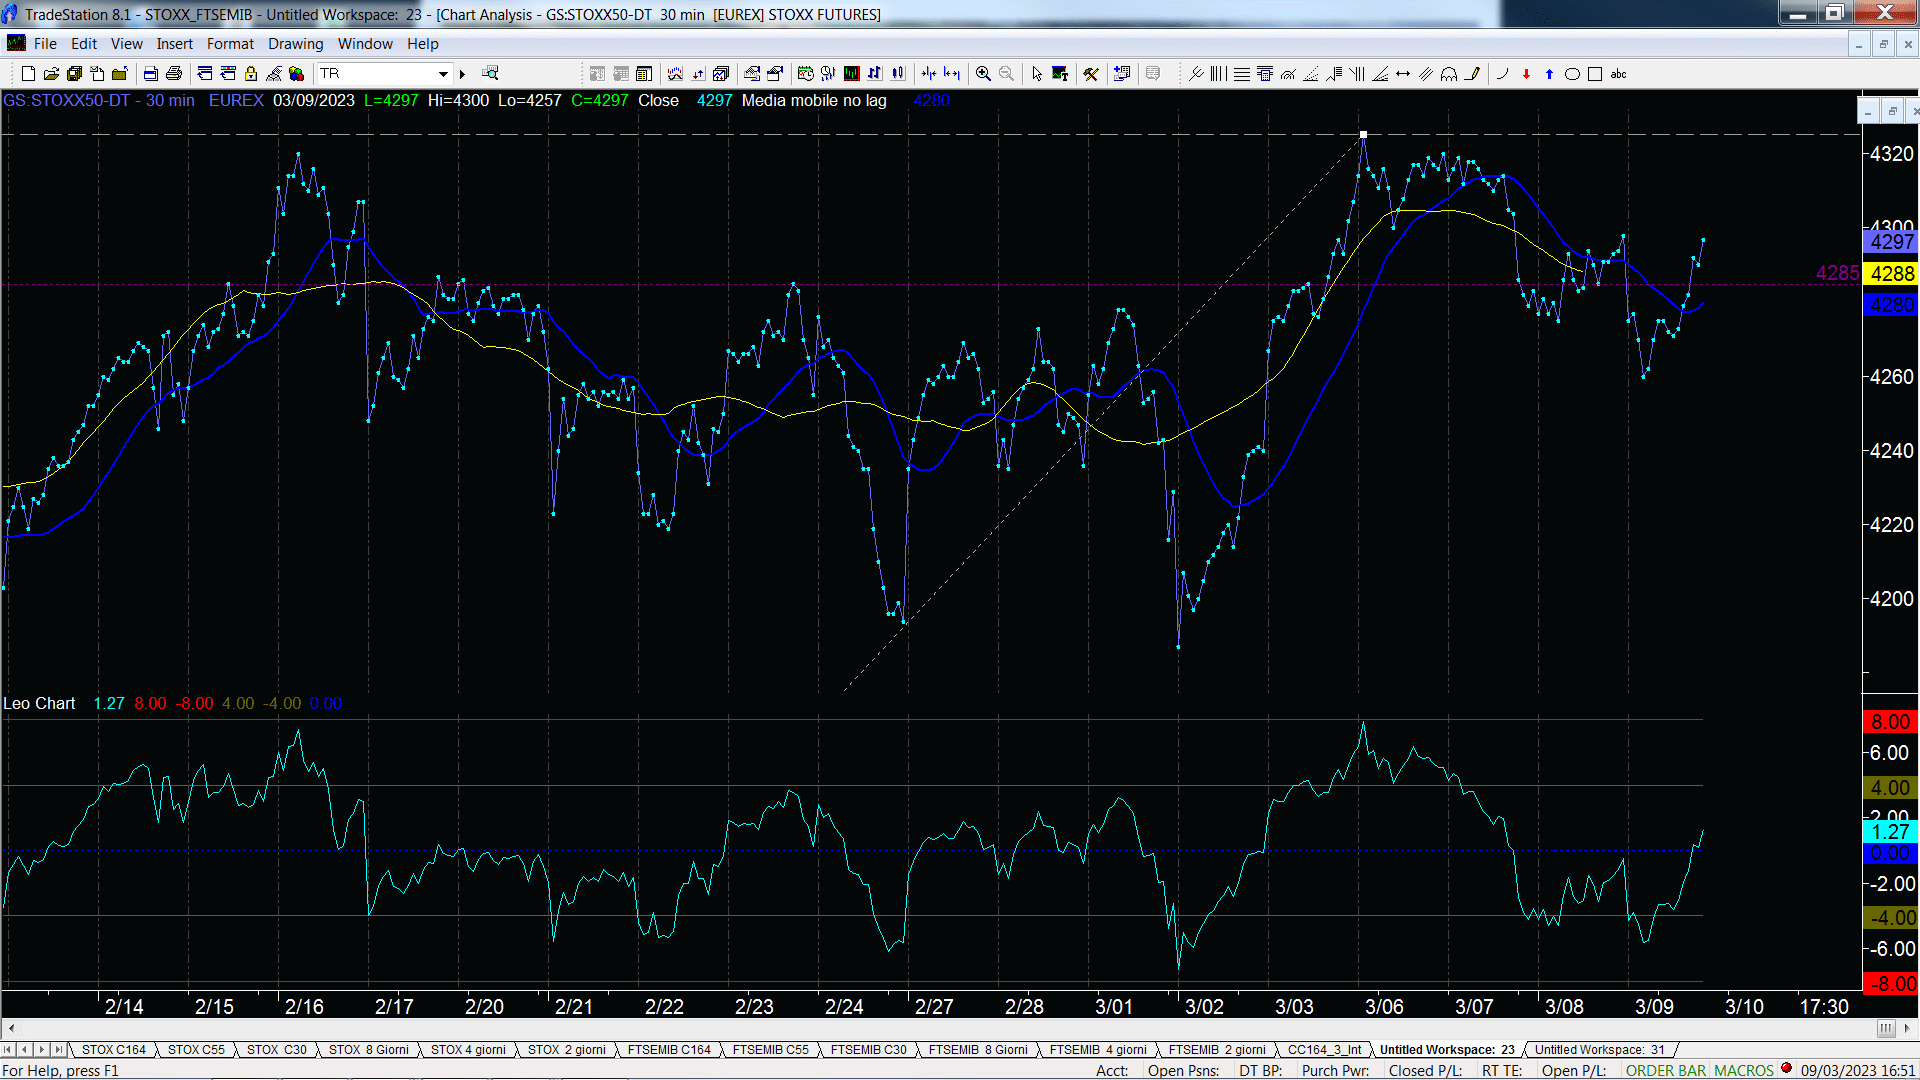Click the New document icon
The width and height of the screenshot is (1920, 1080).
[28, 74]
